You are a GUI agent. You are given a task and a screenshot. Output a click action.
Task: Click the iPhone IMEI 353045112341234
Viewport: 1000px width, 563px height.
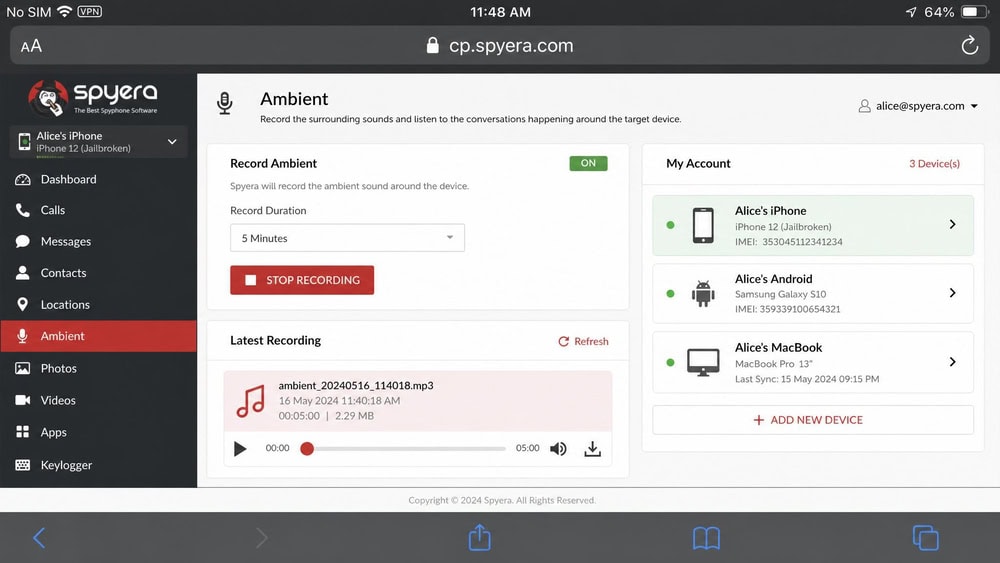[x=788, y=242]
